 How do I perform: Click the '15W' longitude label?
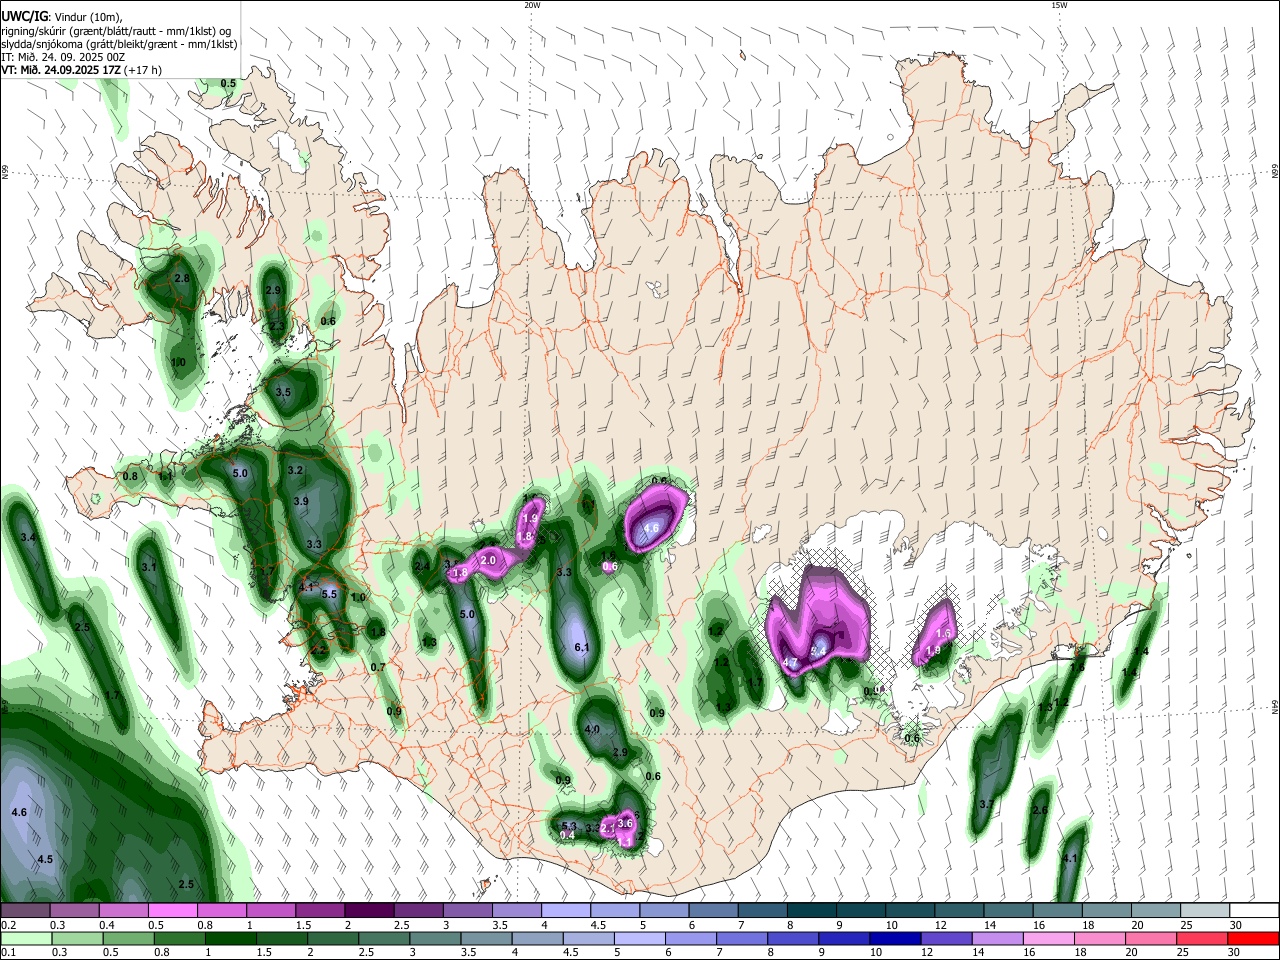pyautogui.click(x=1059, y=5)
